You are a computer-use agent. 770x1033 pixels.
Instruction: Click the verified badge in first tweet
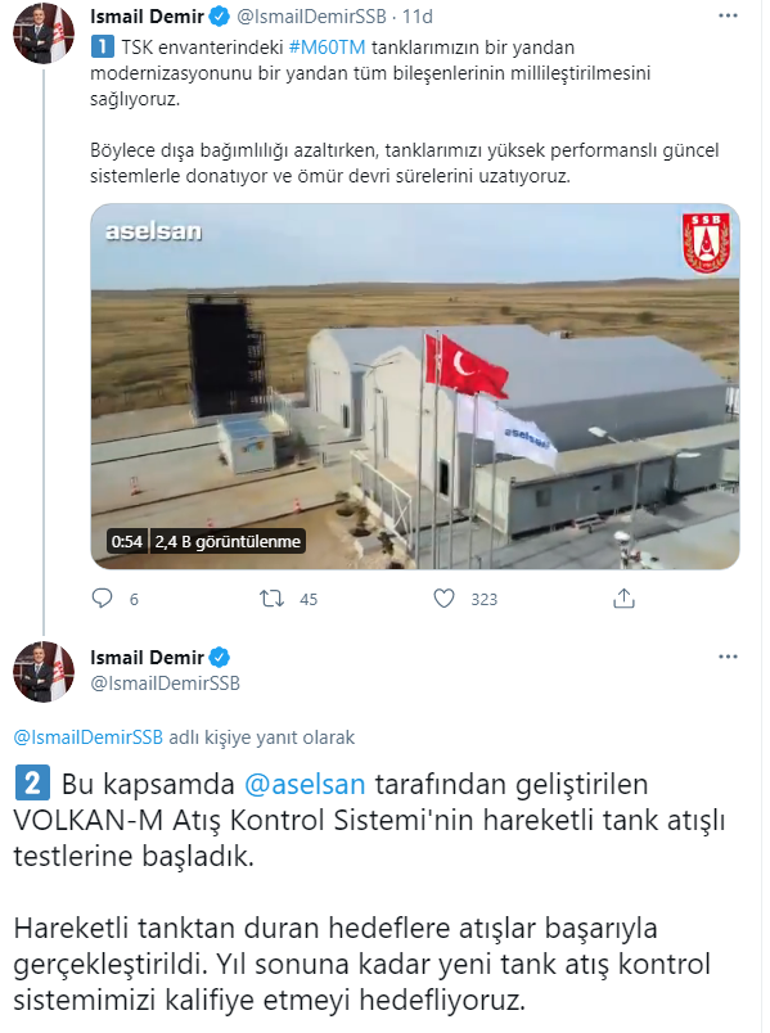click(219, 16)
